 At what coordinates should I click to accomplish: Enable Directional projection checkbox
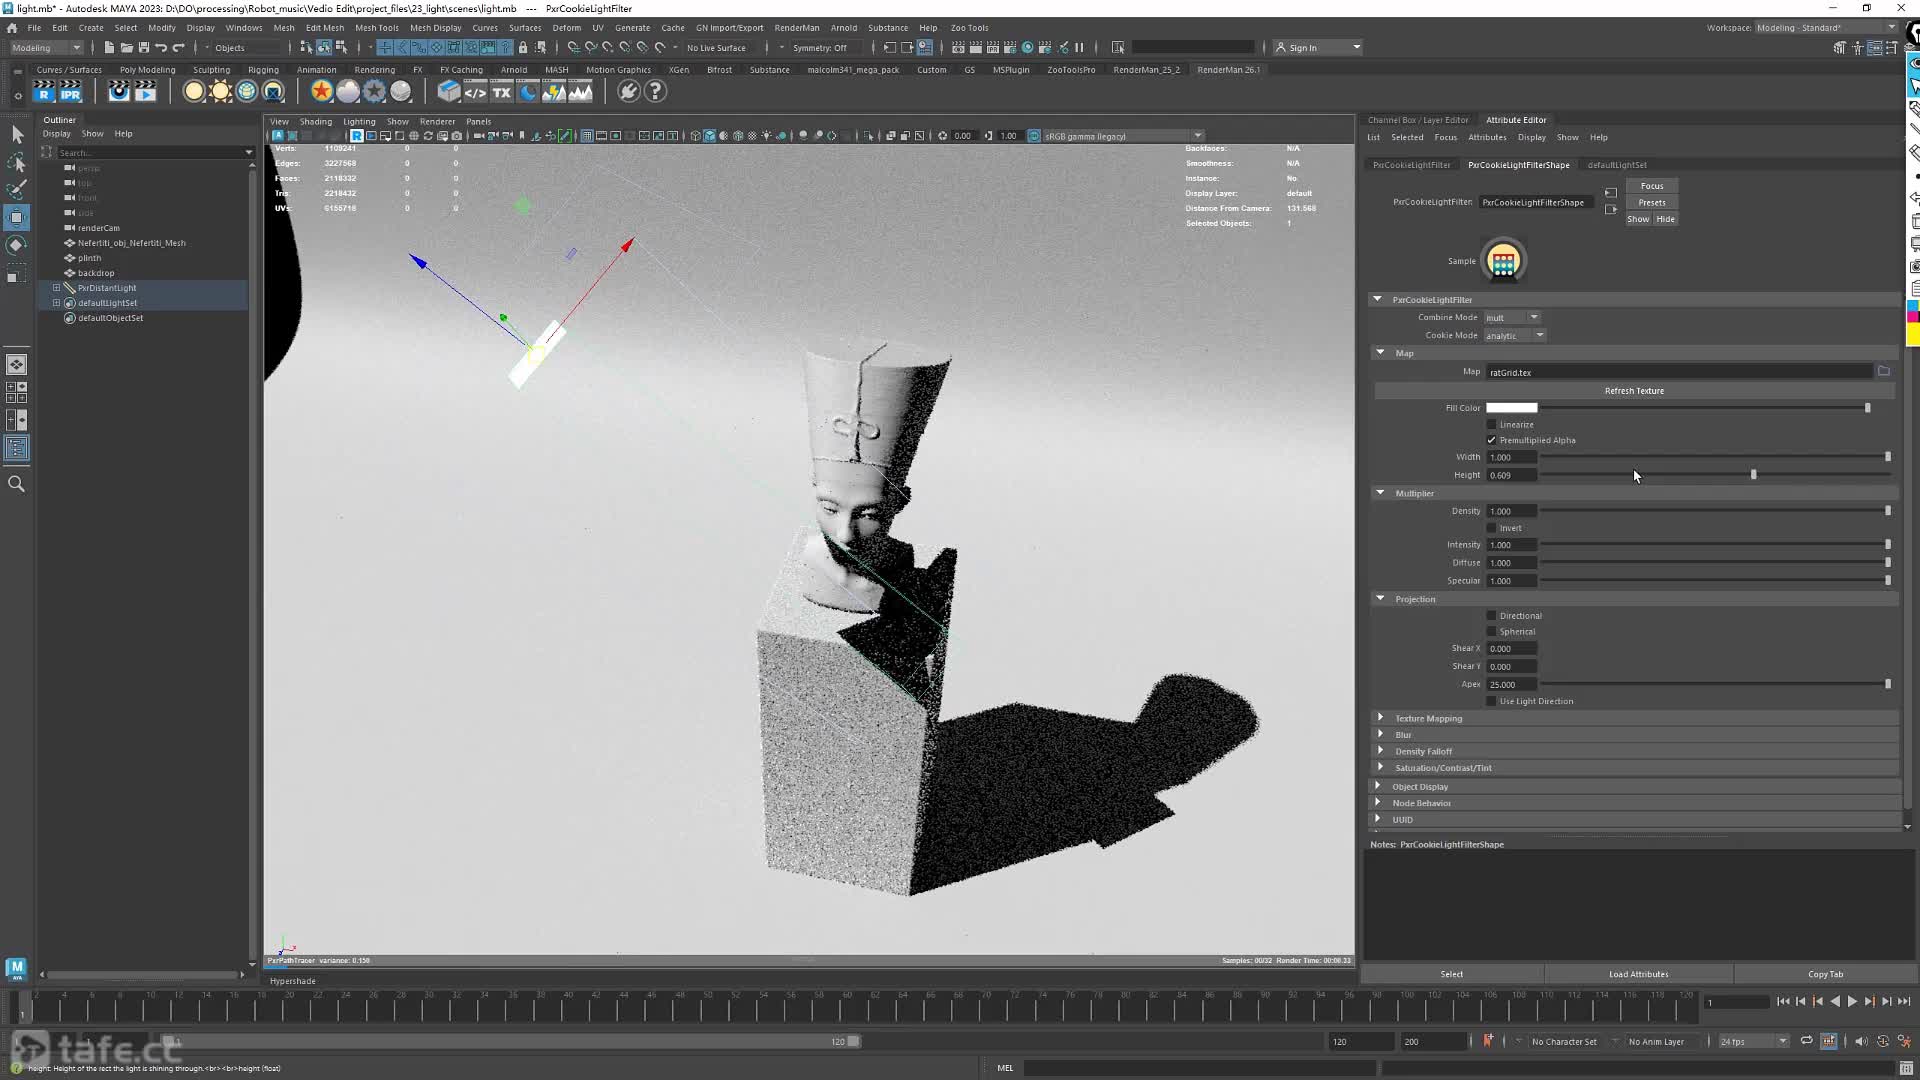(x=1492, y=616)
